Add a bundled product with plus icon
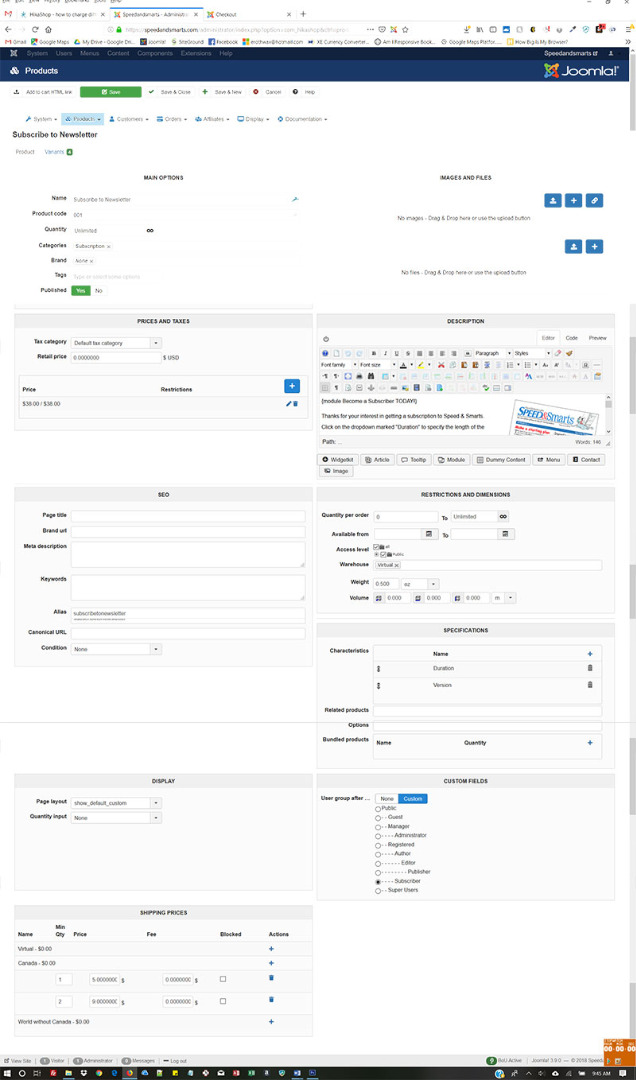This screenshot has height=1080, width=636. click(x=589, y=743)
